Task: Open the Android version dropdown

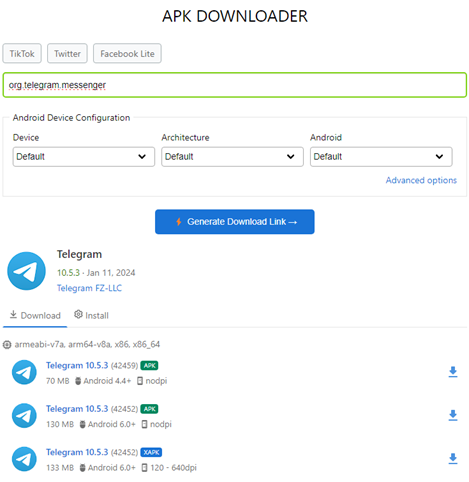Action: tap(381, 157)
